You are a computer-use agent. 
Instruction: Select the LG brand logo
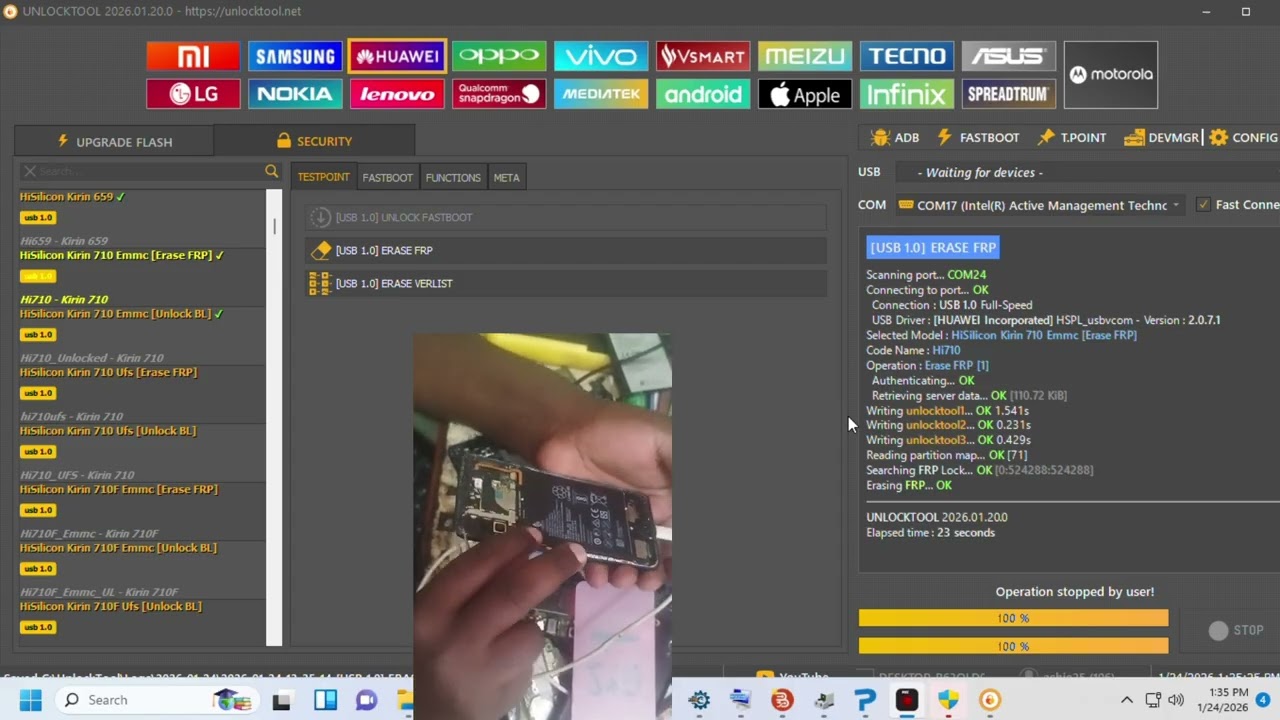coord(193,94)
